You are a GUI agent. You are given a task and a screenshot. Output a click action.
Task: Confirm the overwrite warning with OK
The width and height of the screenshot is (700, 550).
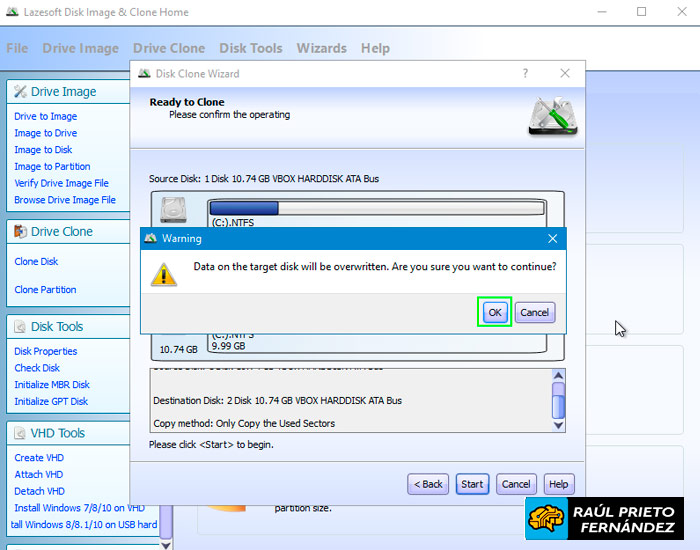coord(494,312)
